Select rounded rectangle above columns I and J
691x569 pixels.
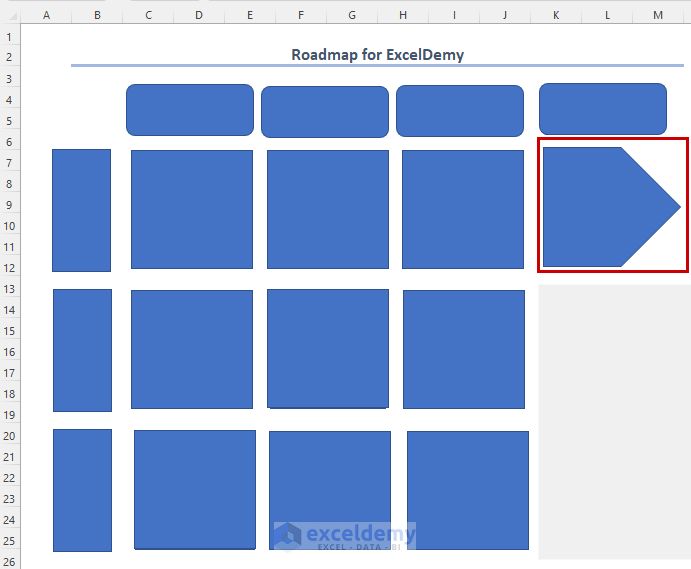tap(460, 111)
